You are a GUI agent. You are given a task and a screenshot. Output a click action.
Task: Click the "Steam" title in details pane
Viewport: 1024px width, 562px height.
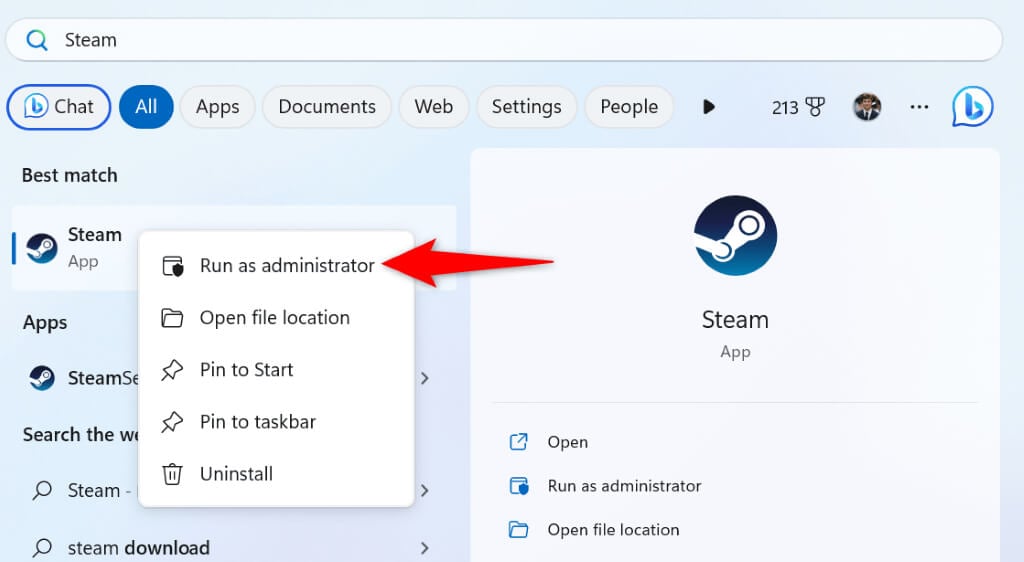click(735, 320)
